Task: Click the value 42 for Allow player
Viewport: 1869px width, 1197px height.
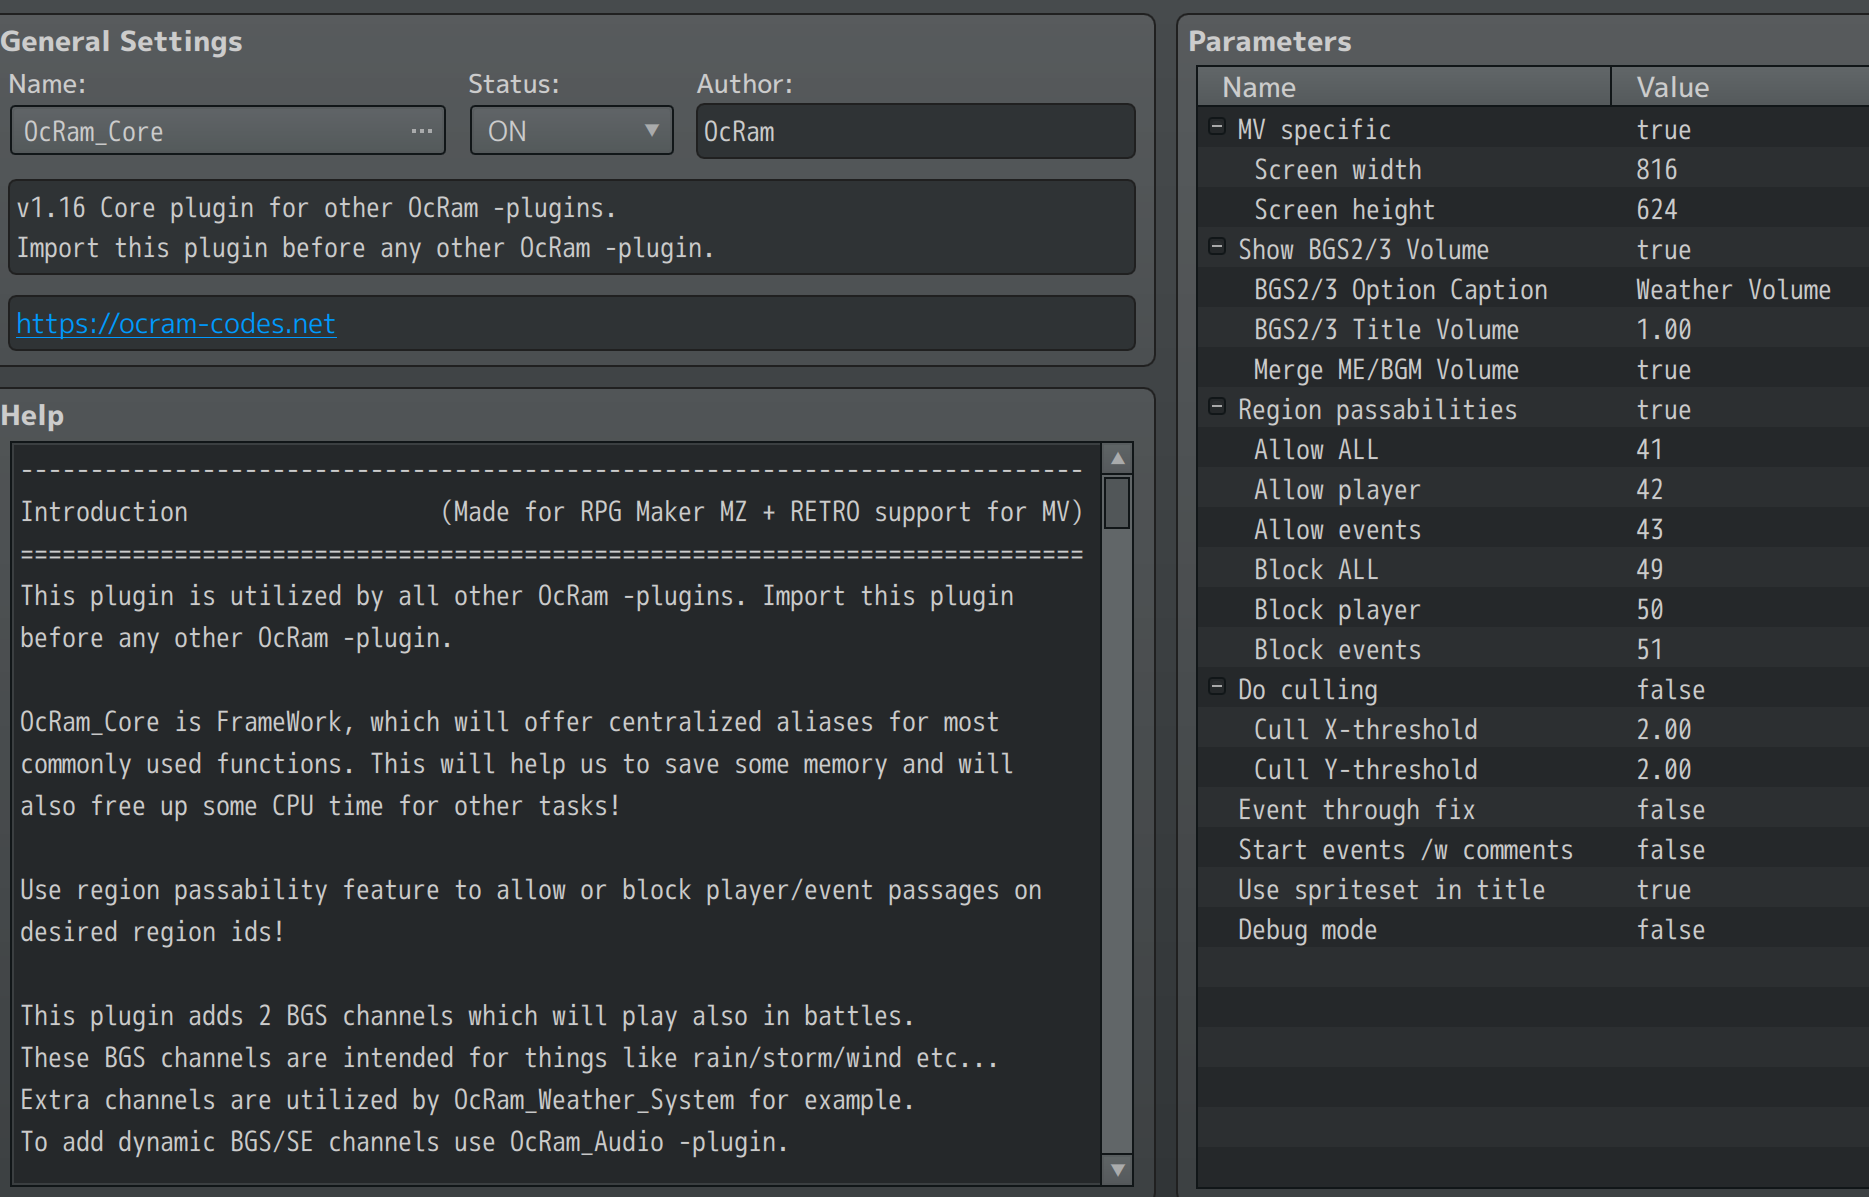Action: pos(1650,490)
